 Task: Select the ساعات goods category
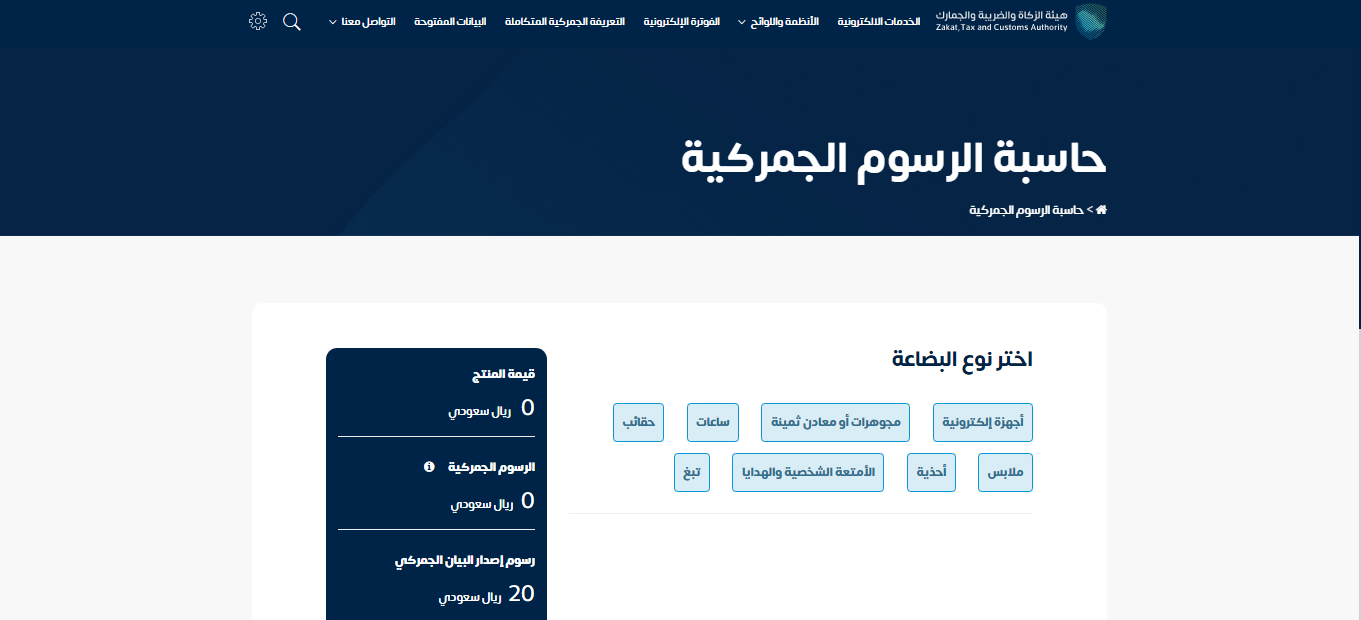pos(712,422)
